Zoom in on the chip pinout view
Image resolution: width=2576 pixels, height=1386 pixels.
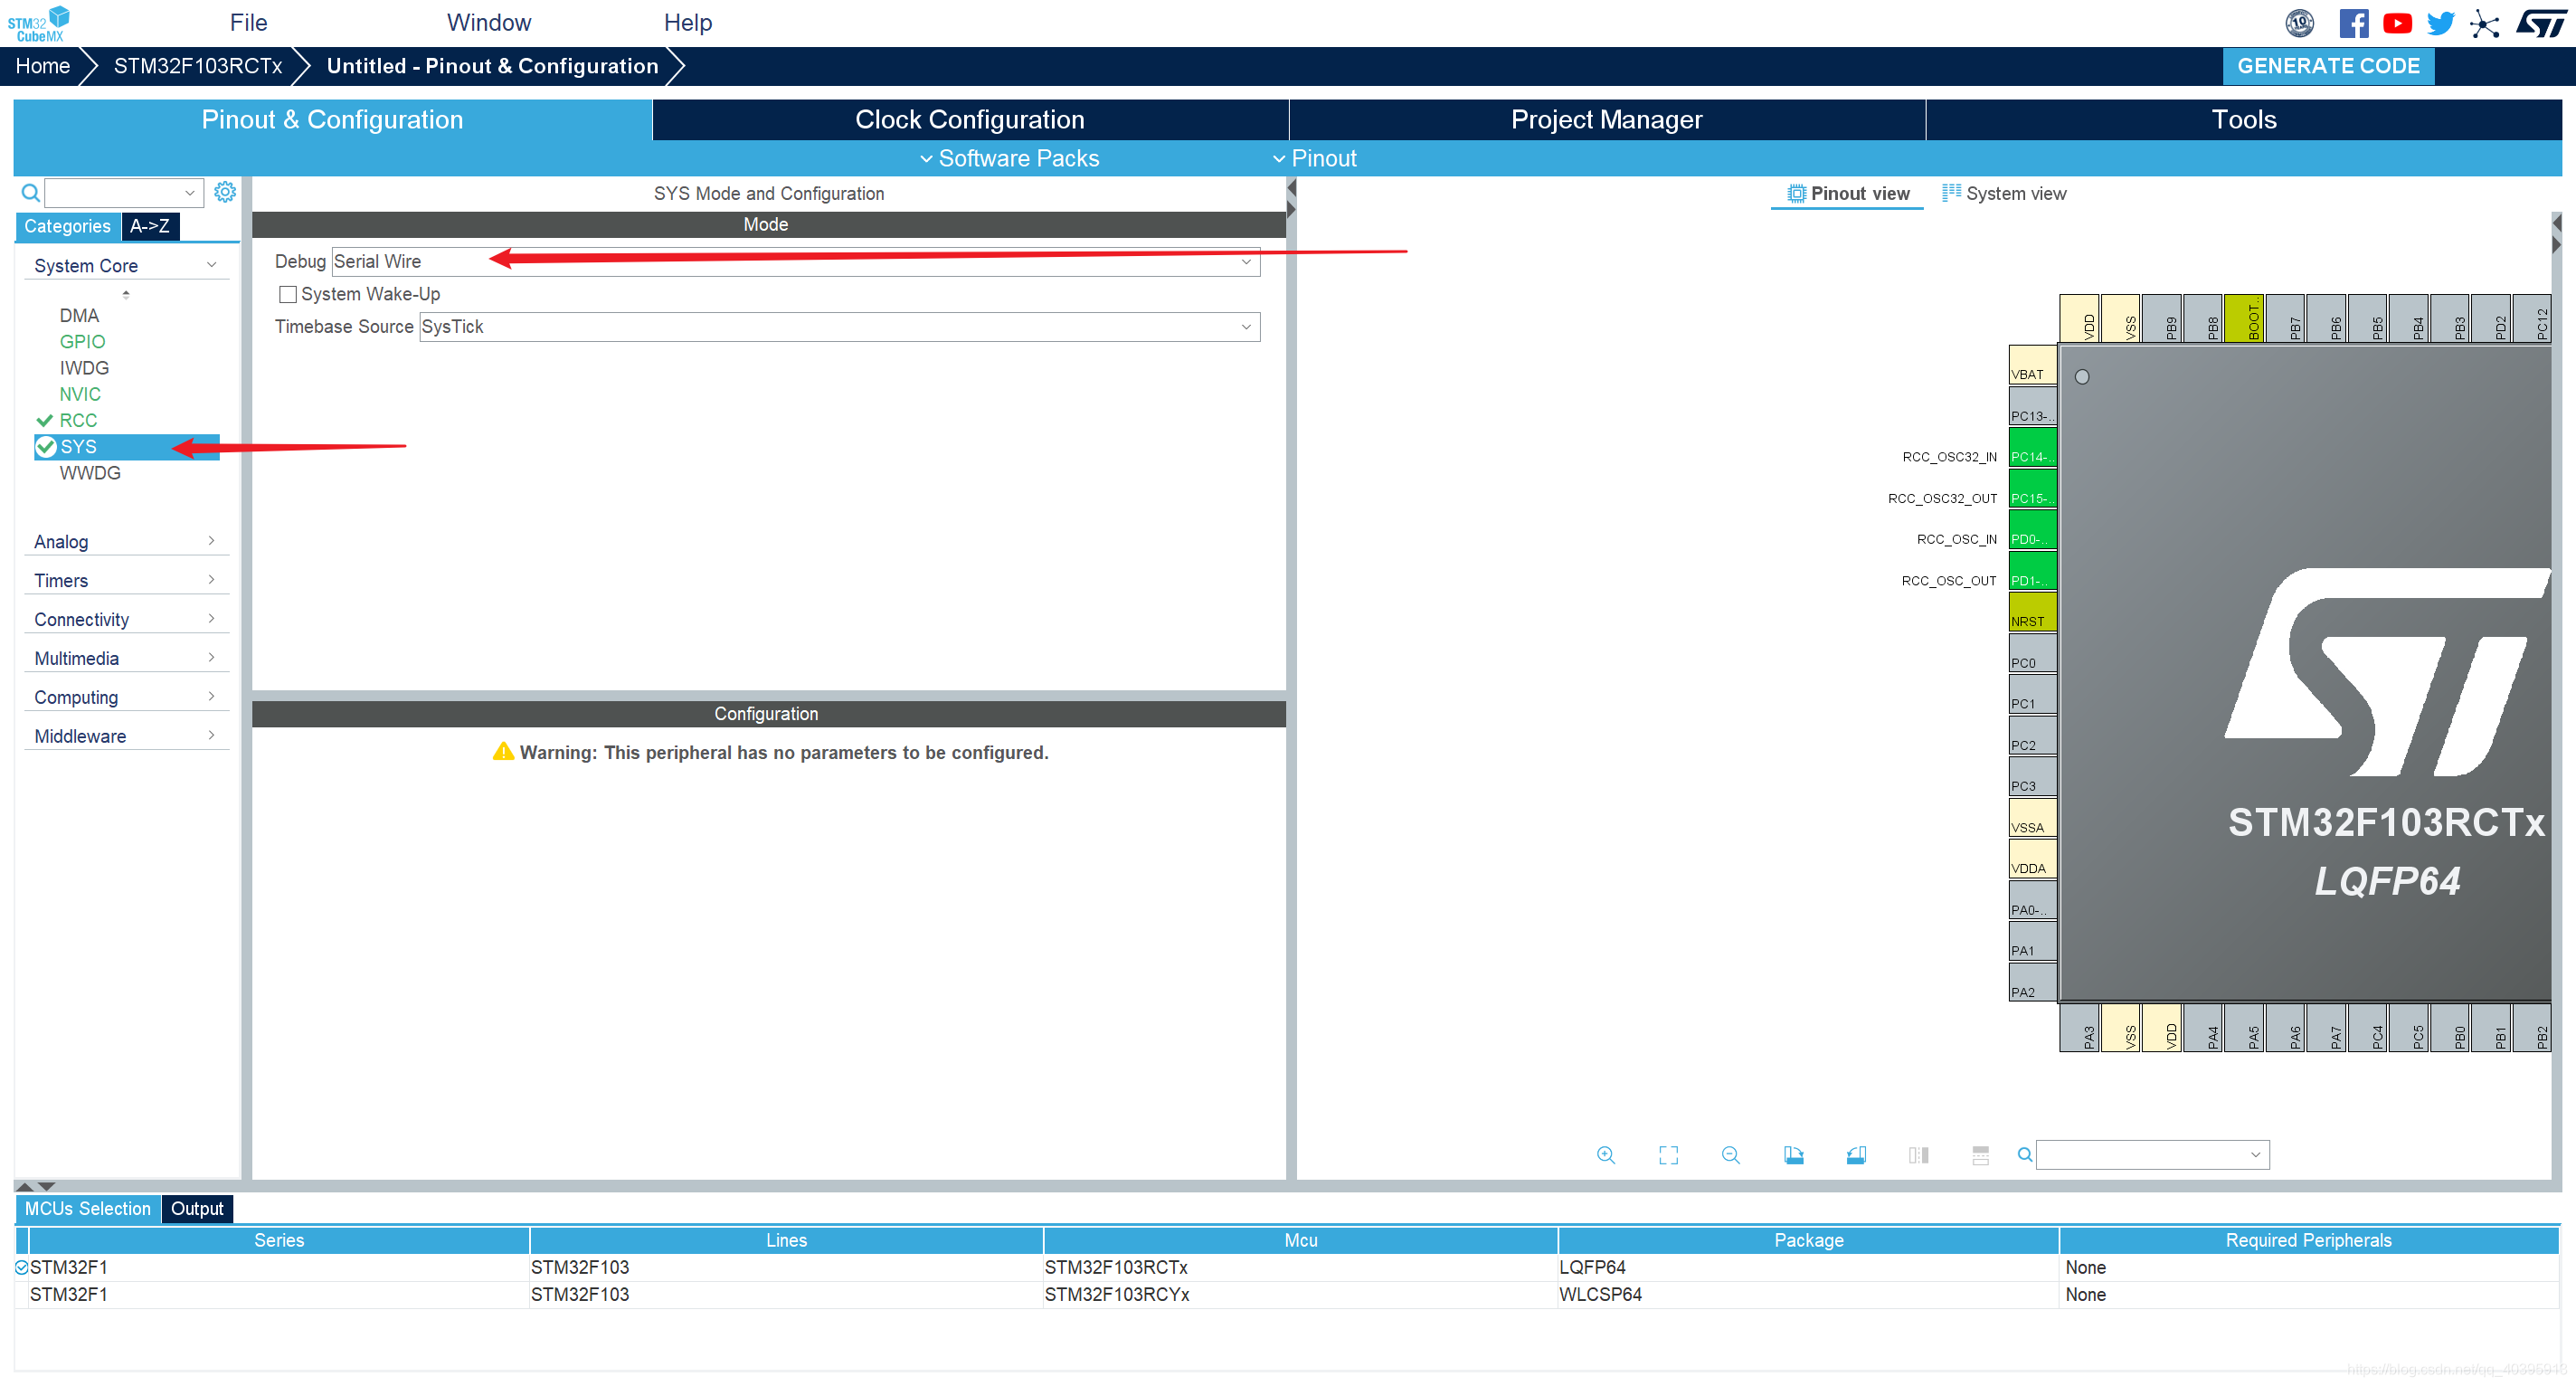click(x=1605, y=1155)
